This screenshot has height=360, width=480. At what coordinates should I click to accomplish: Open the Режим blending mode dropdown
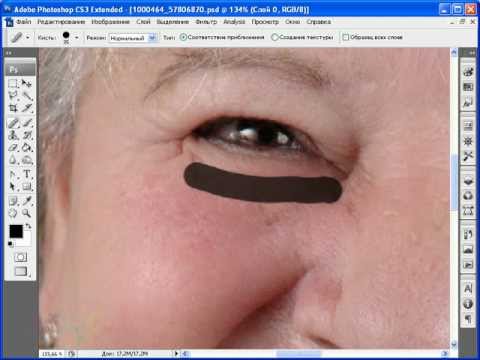[x=133, y=38]
